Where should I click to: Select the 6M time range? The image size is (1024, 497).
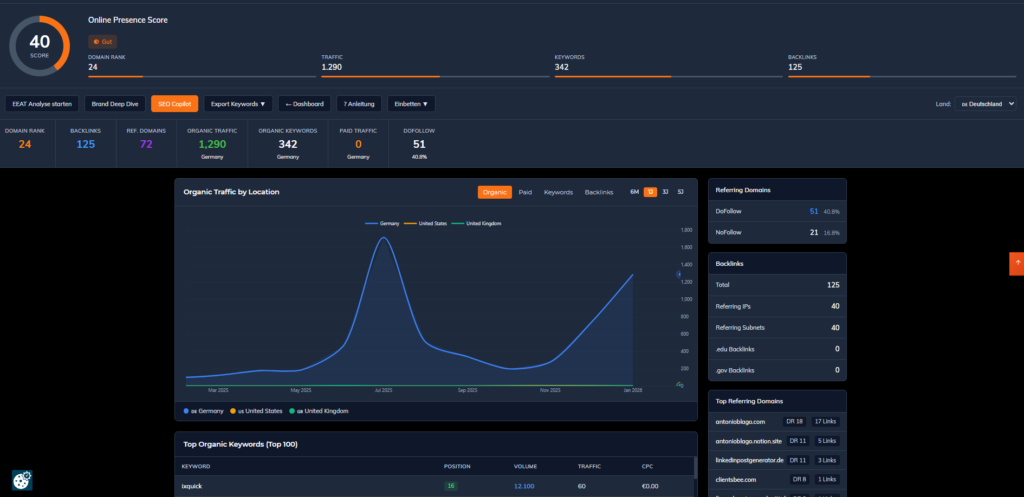[634, 192]
